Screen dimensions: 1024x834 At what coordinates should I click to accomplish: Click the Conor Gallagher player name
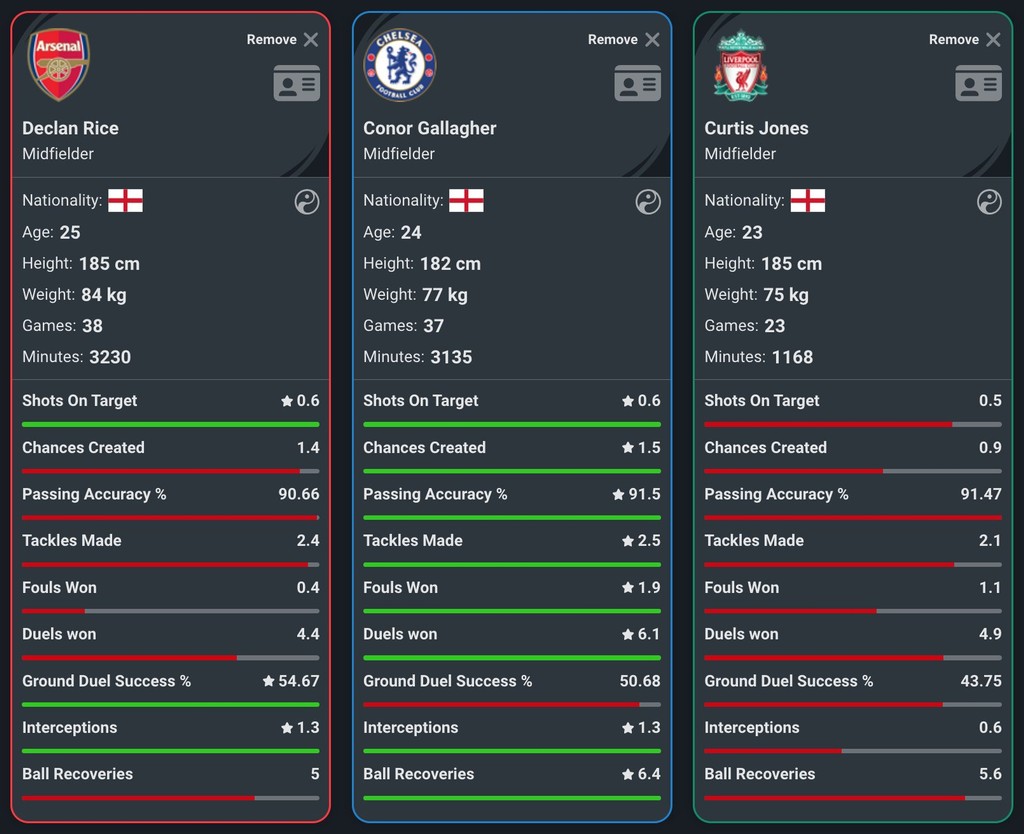[x=429, y=128]
